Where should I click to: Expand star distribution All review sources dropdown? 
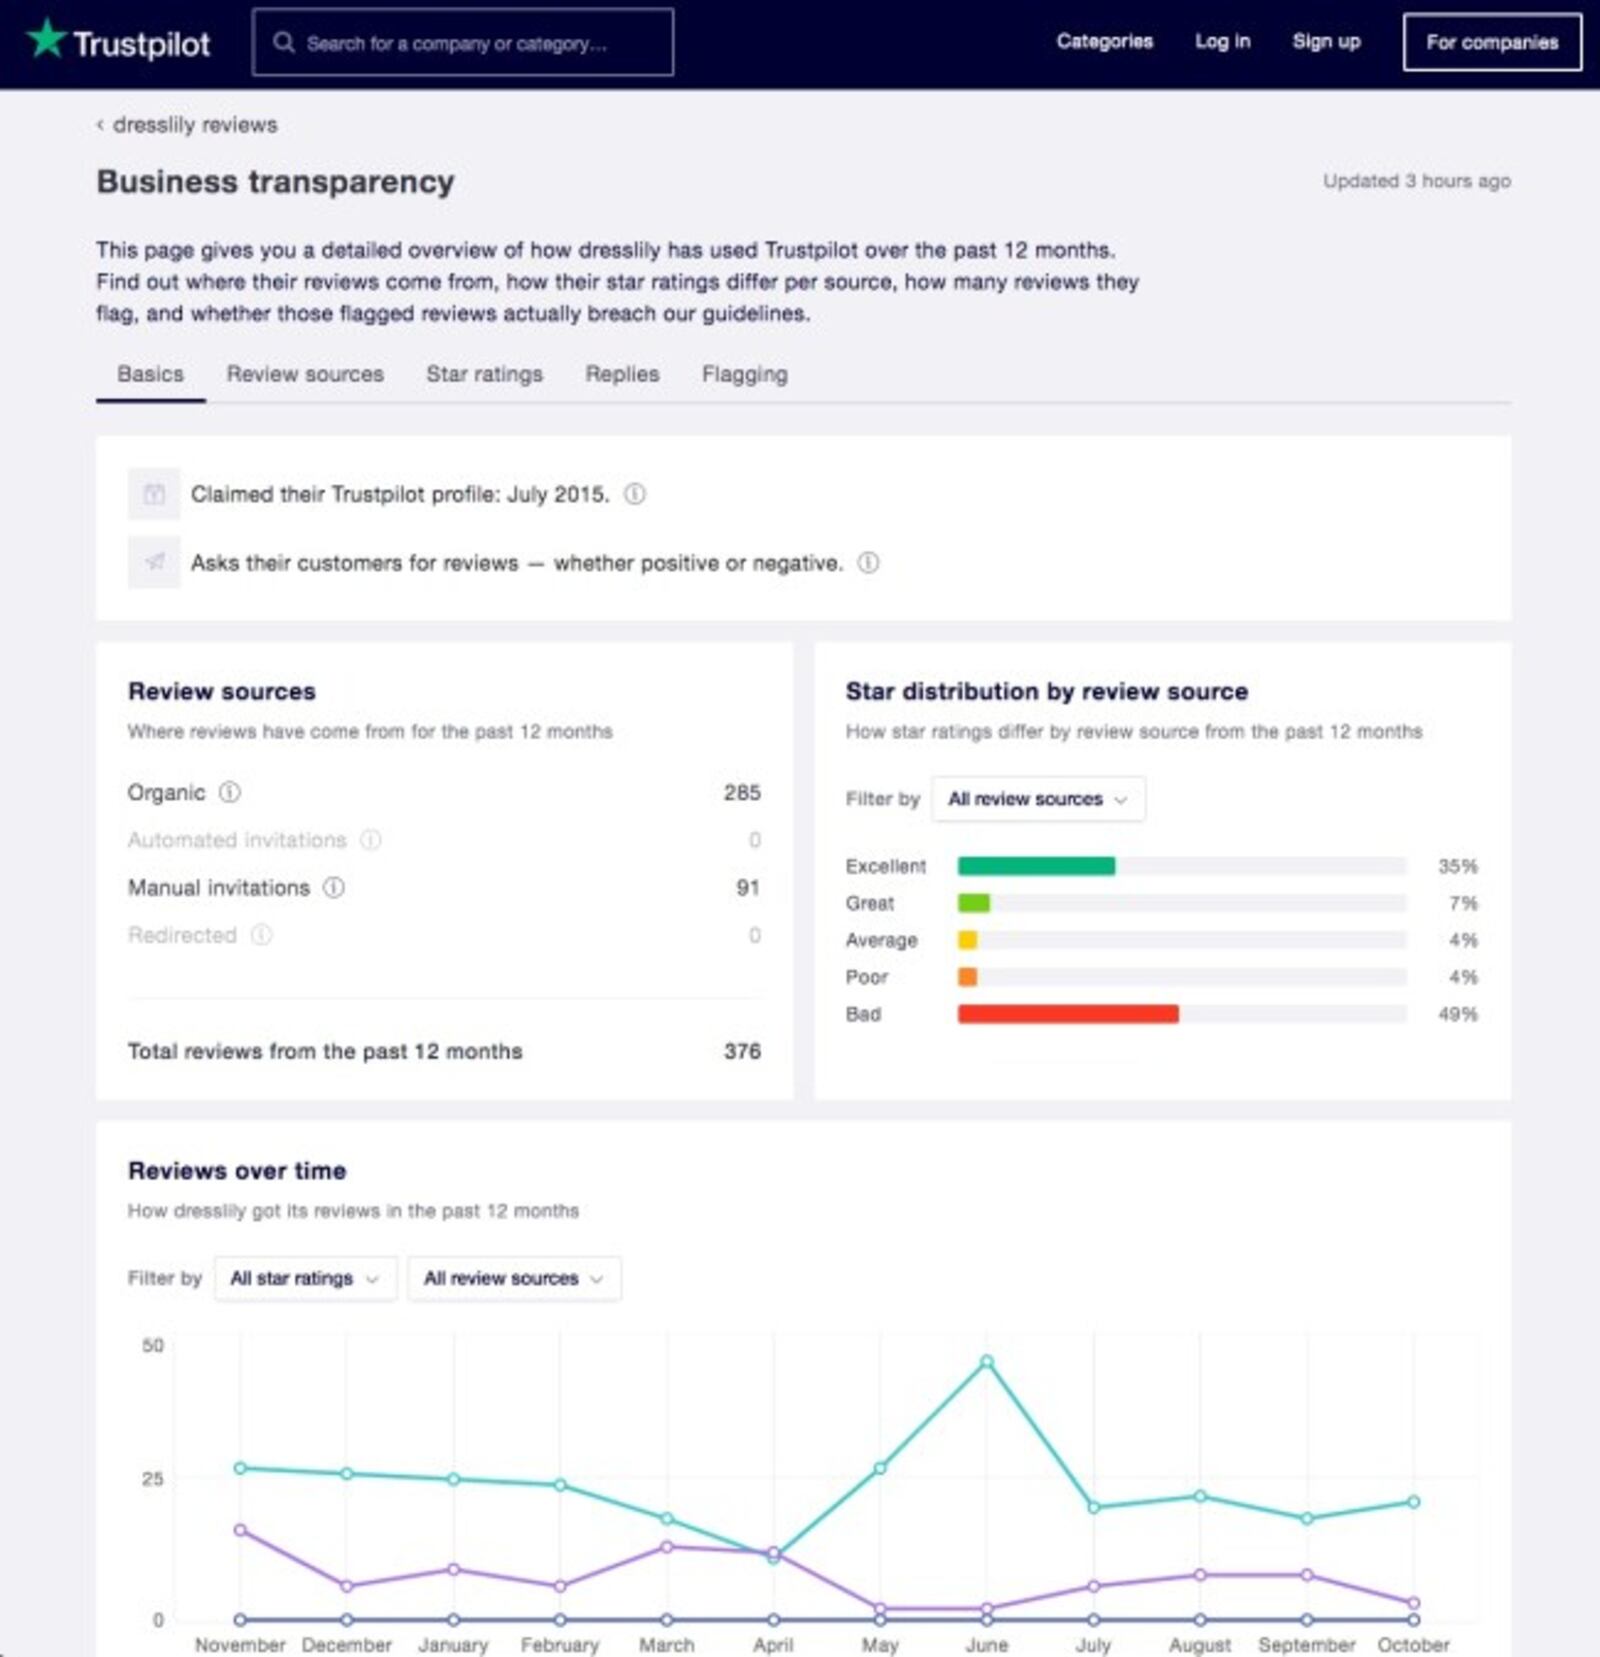(x=1038, y=799)
